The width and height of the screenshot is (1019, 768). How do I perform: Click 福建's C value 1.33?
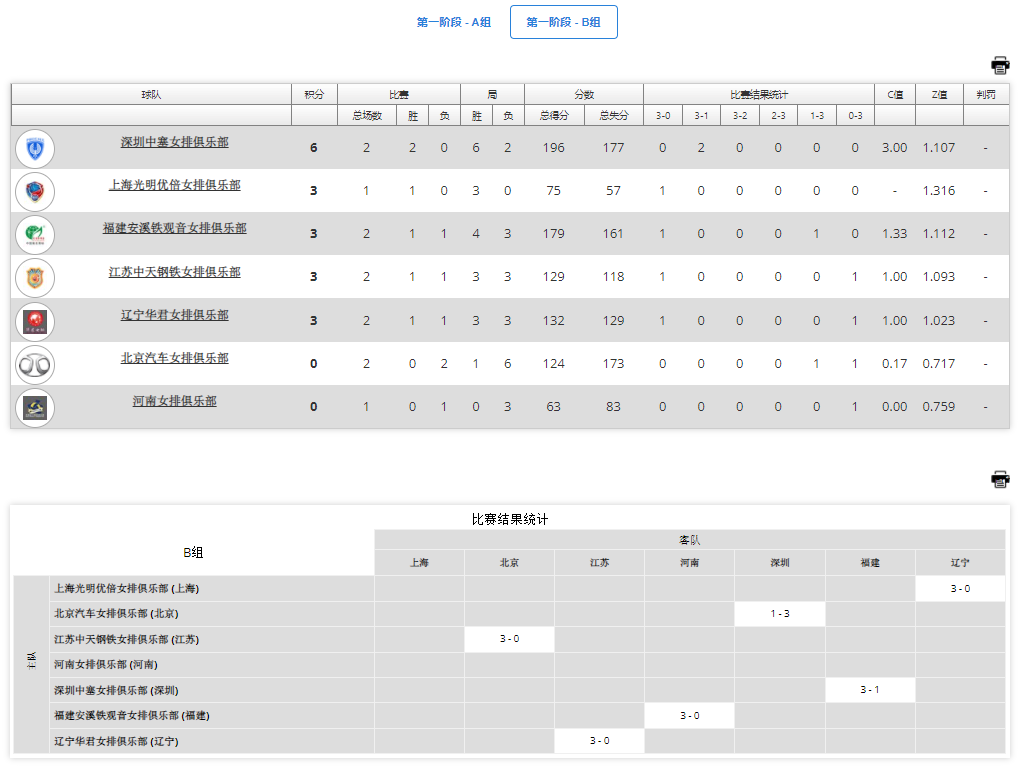click(x=895, y=233)
